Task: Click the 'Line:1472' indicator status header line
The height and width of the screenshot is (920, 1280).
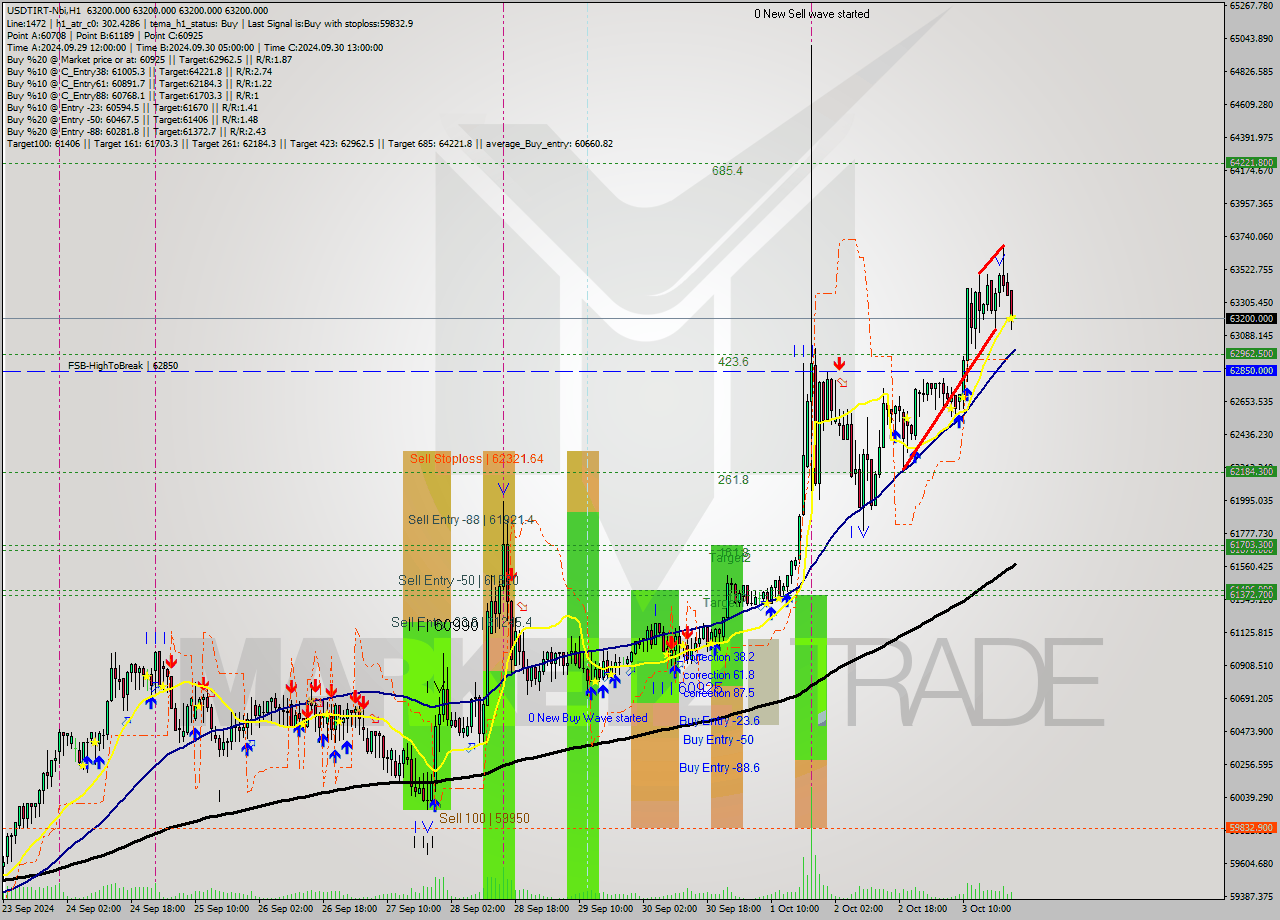Action: tap(209, 23)
